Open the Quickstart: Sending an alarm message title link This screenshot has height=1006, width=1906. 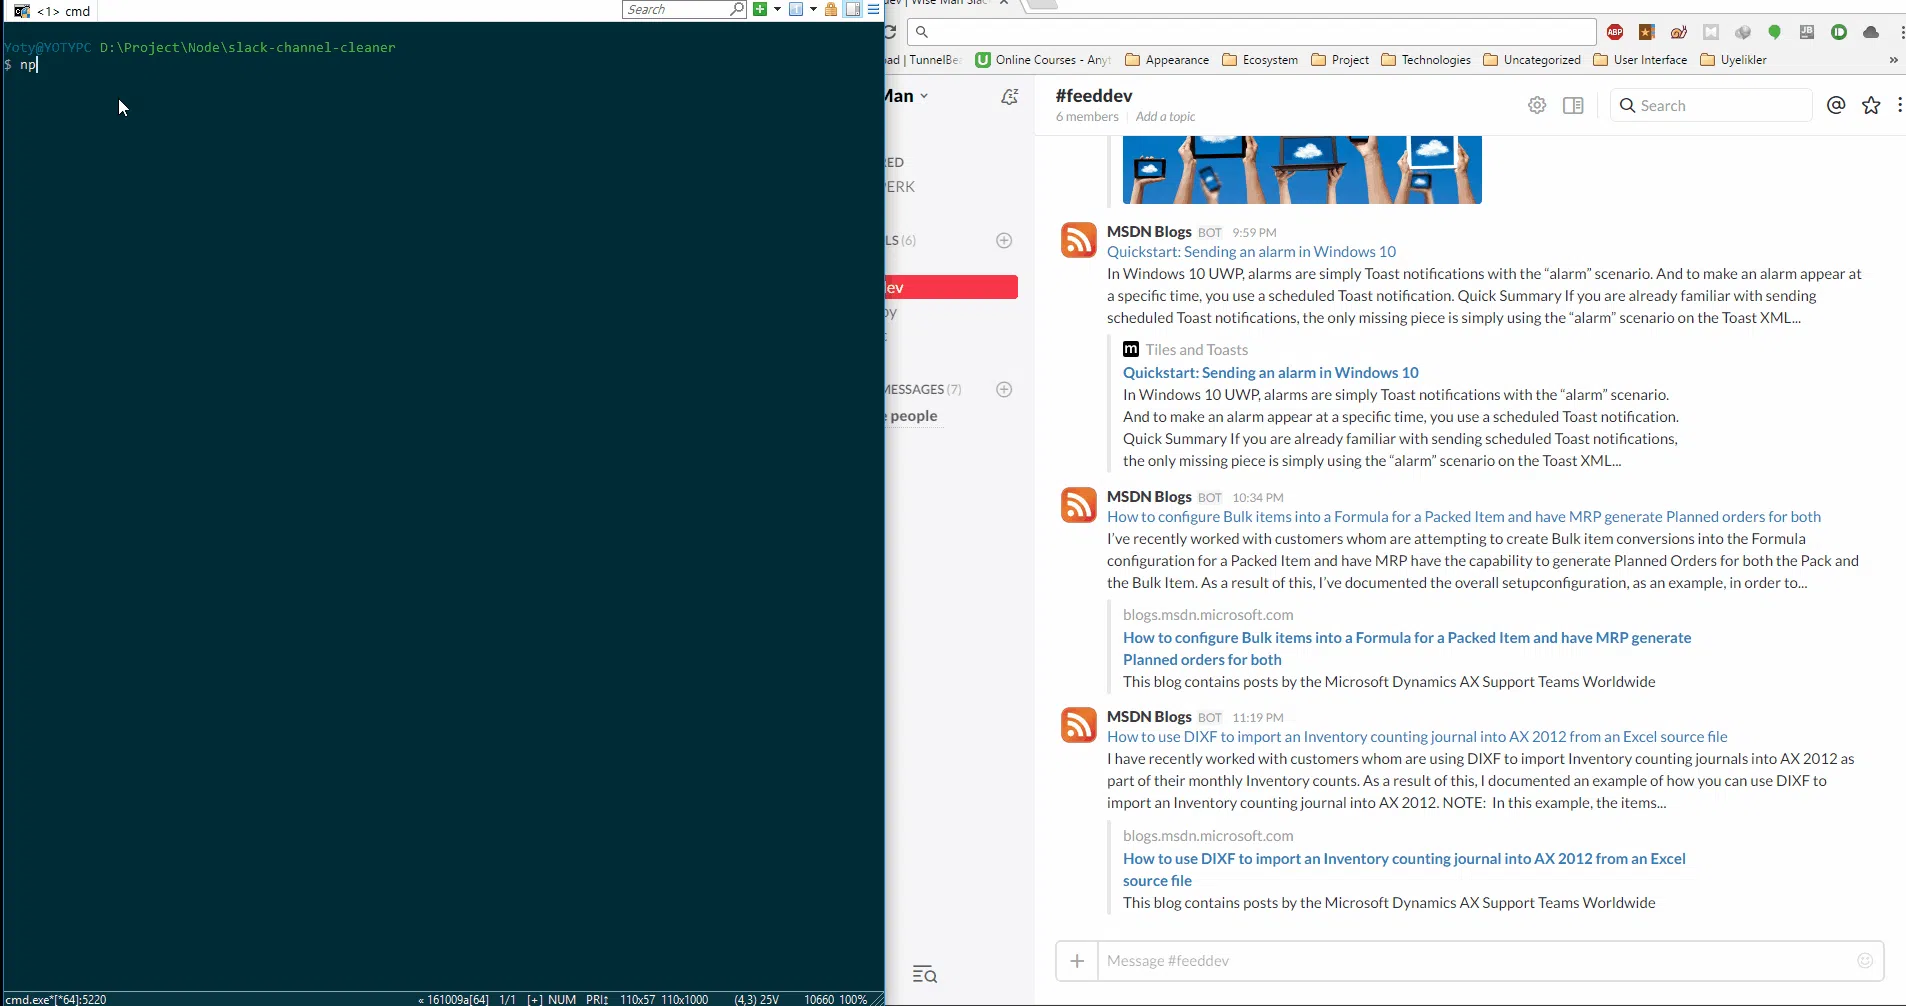(1251, 252)
